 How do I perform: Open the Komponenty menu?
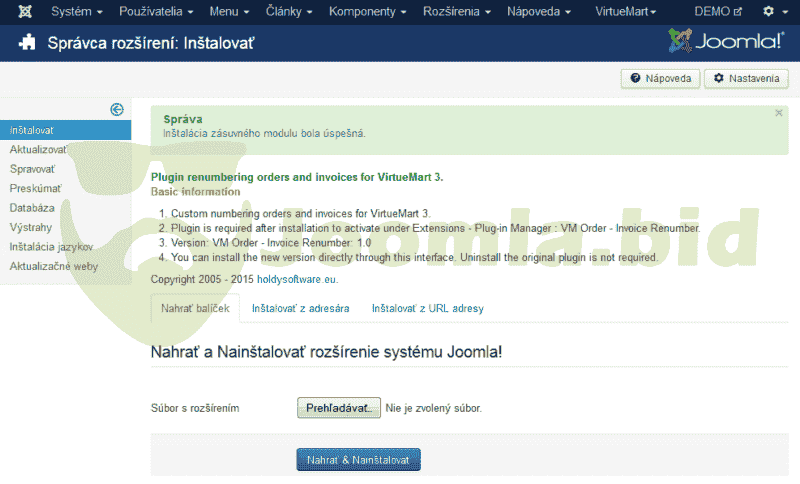pyautogui.click(x=367, y=12)
